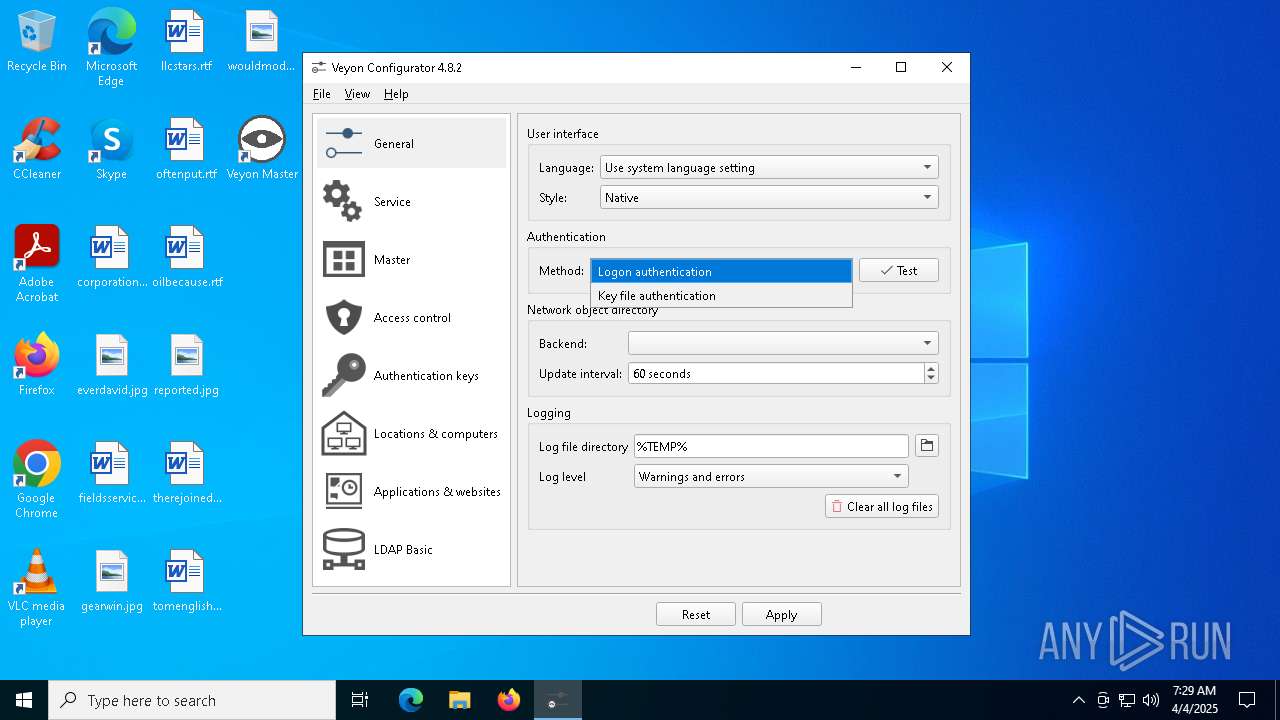Click the Reset button
Screen dimensions: 1280x720
696,614
